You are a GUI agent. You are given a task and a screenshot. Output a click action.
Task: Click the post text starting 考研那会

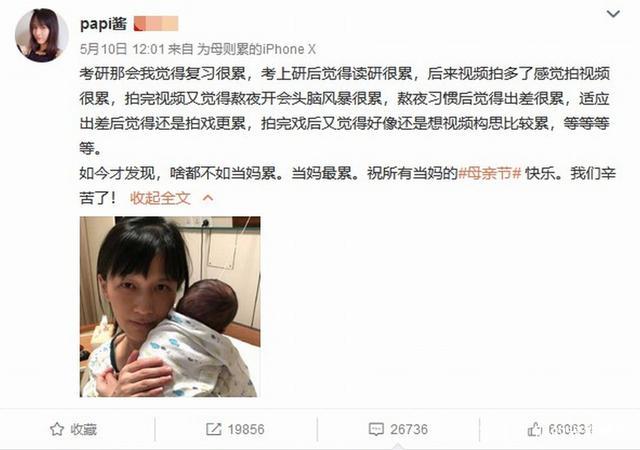(x=345, y=111)
